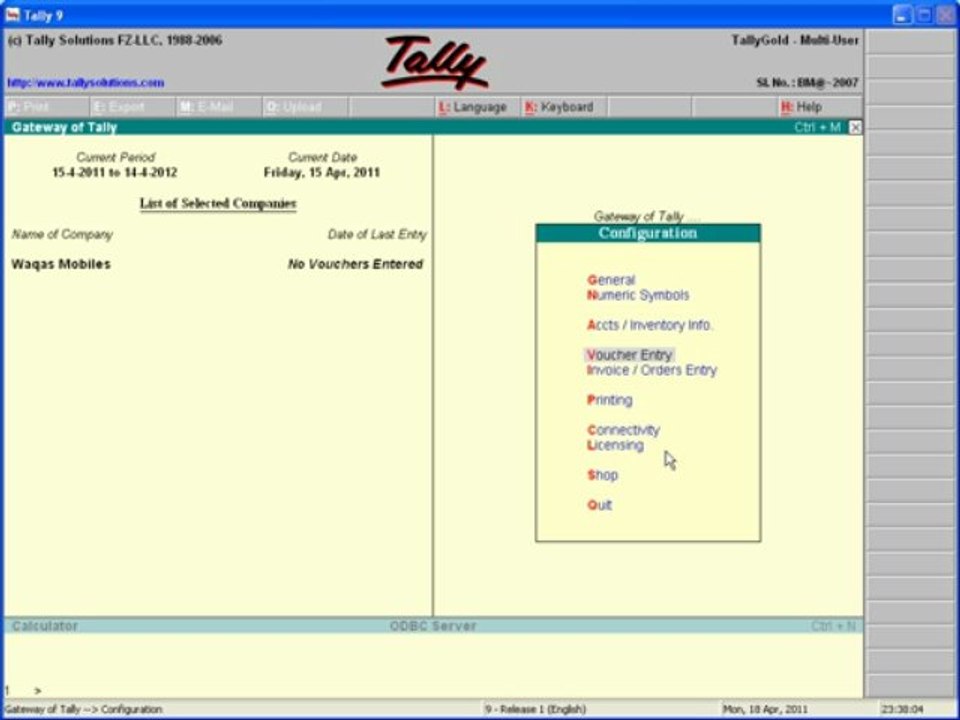Select Printing in Configuration menu

coord(610,400)
